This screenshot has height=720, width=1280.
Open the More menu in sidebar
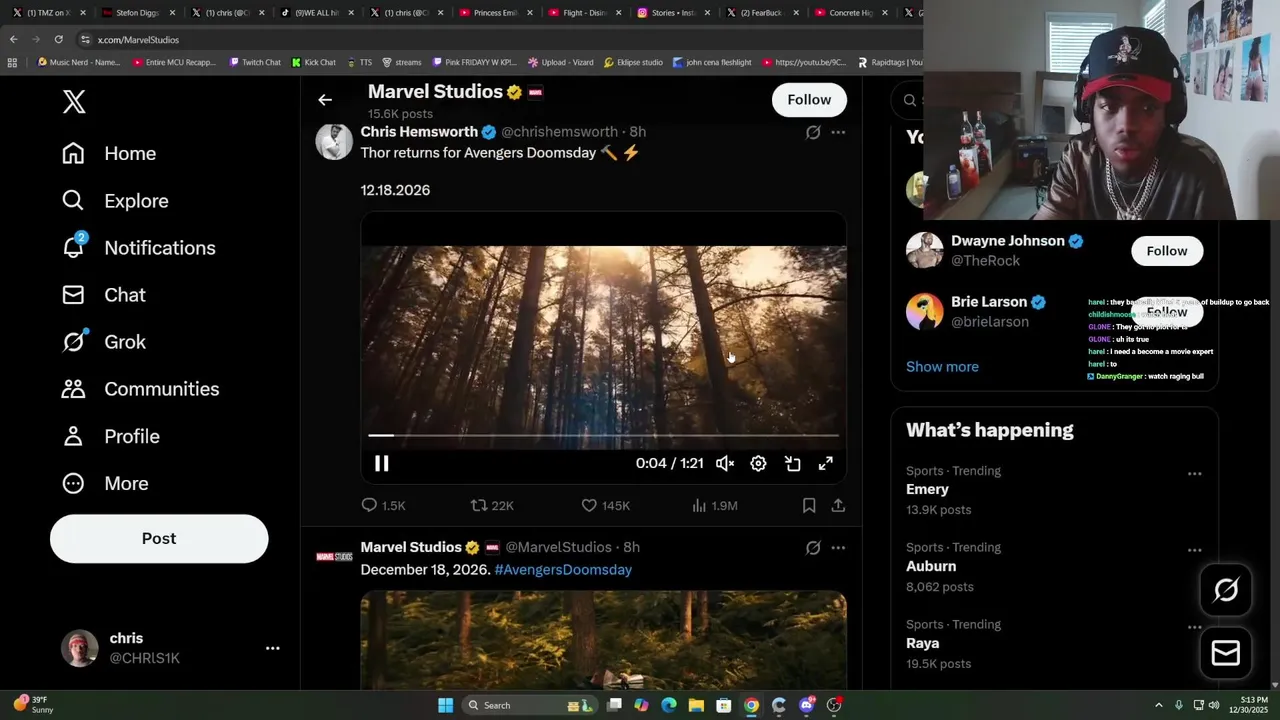pyautogui.click(x=104, y=483)
